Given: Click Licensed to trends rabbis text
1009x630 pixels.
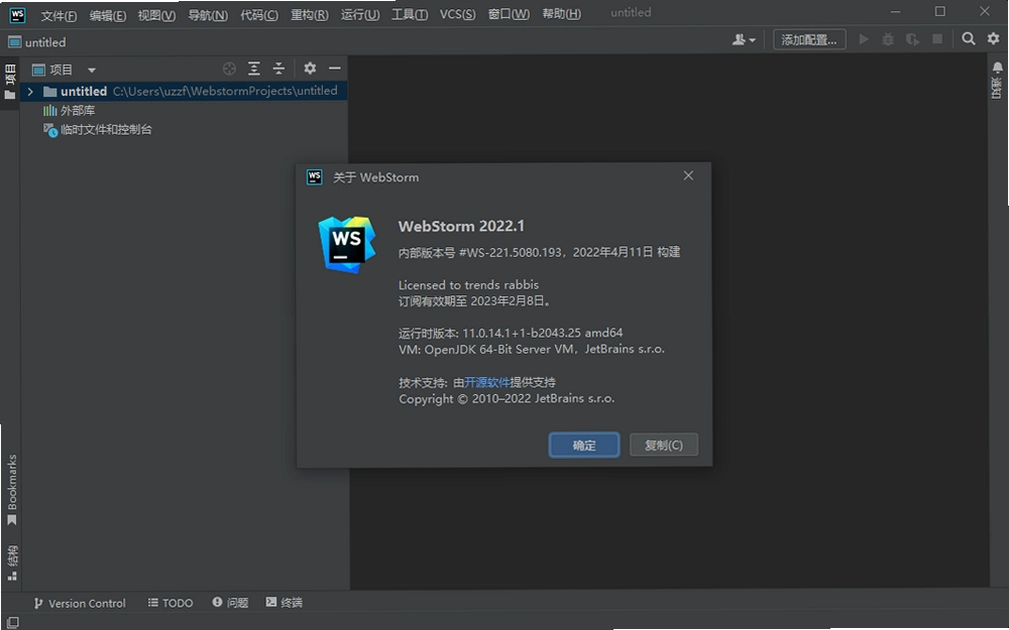Looking at the screenshot, I should (468, 285).
